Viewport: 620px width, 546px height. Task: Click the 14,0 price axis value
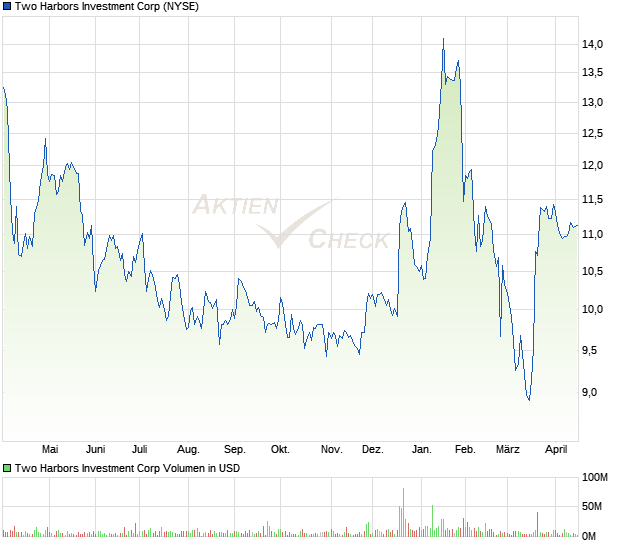[592, 44]
